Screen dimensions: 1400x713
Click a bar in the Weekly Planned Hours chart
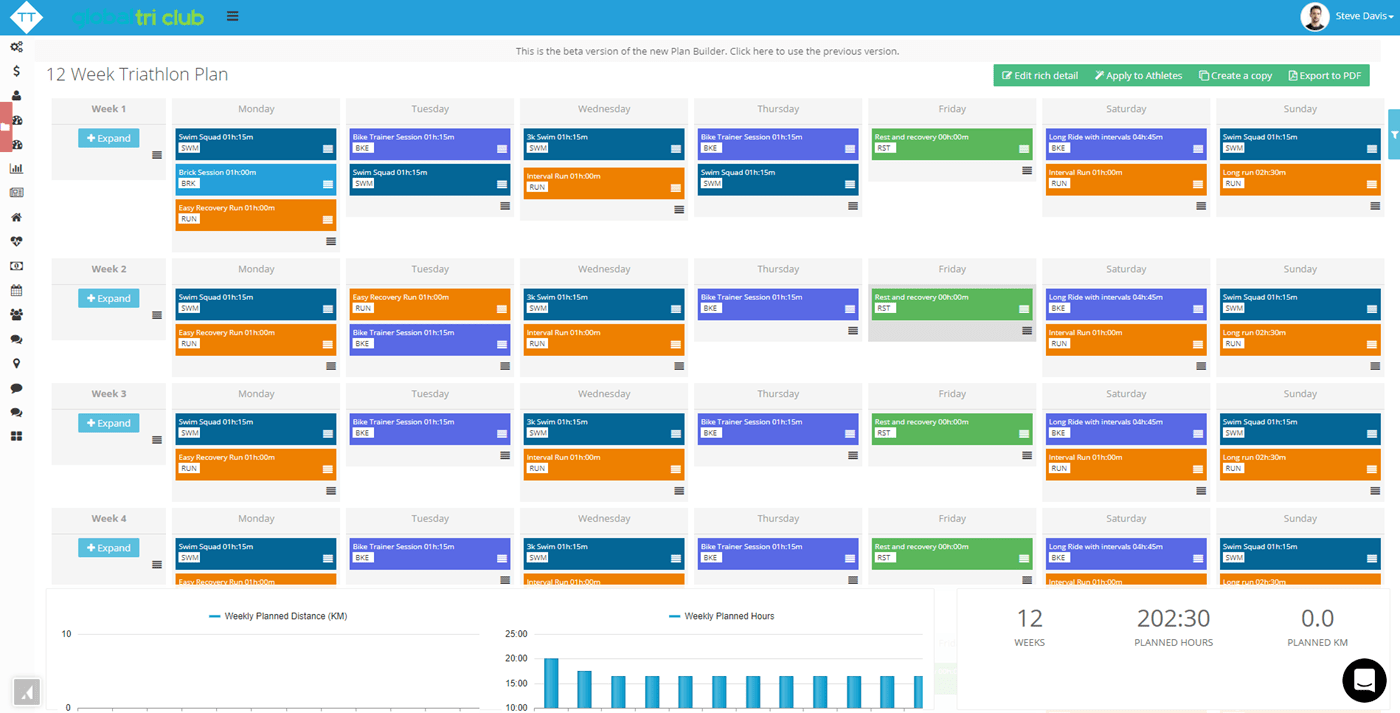point(550,680)
